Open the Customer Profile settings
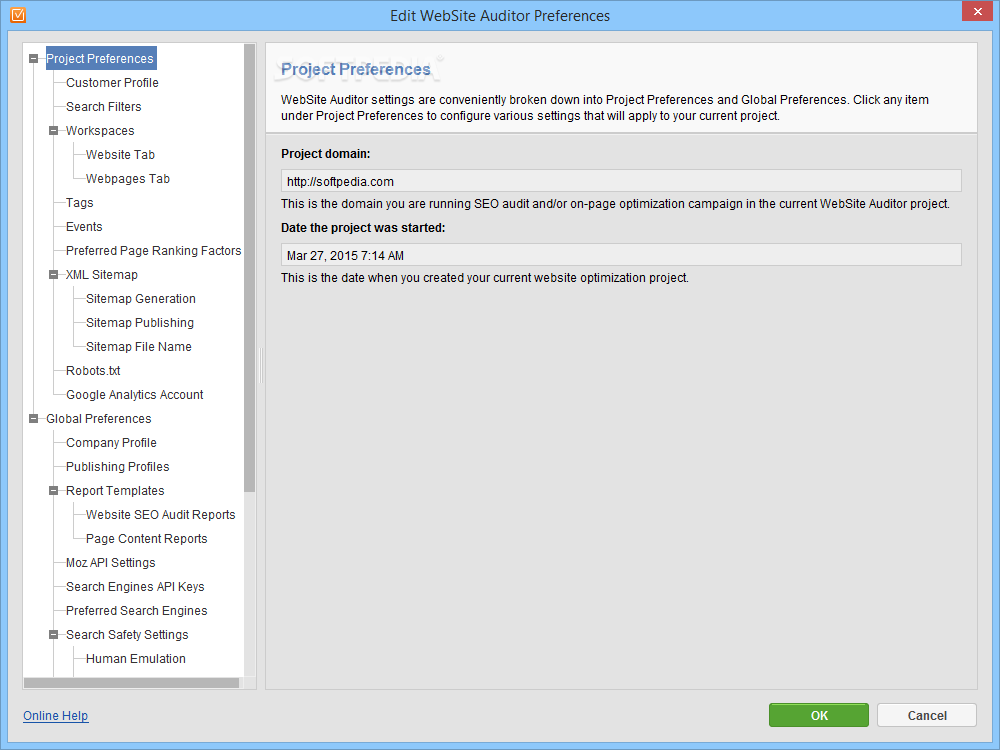 point(112,83)
